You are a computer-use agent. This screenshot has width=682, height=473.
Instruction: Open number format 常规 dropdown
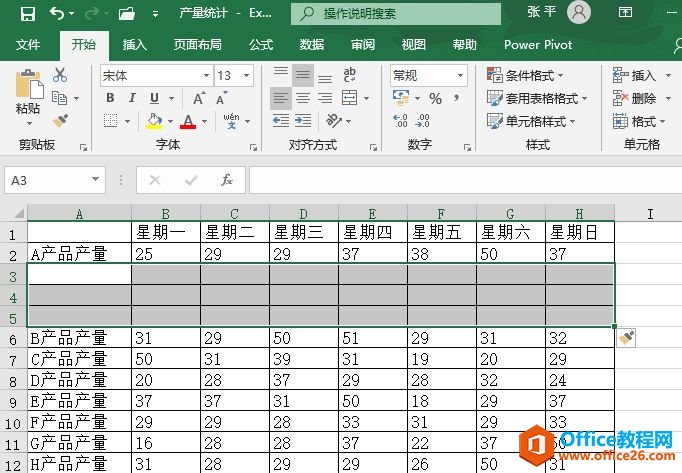click(460, 76)
